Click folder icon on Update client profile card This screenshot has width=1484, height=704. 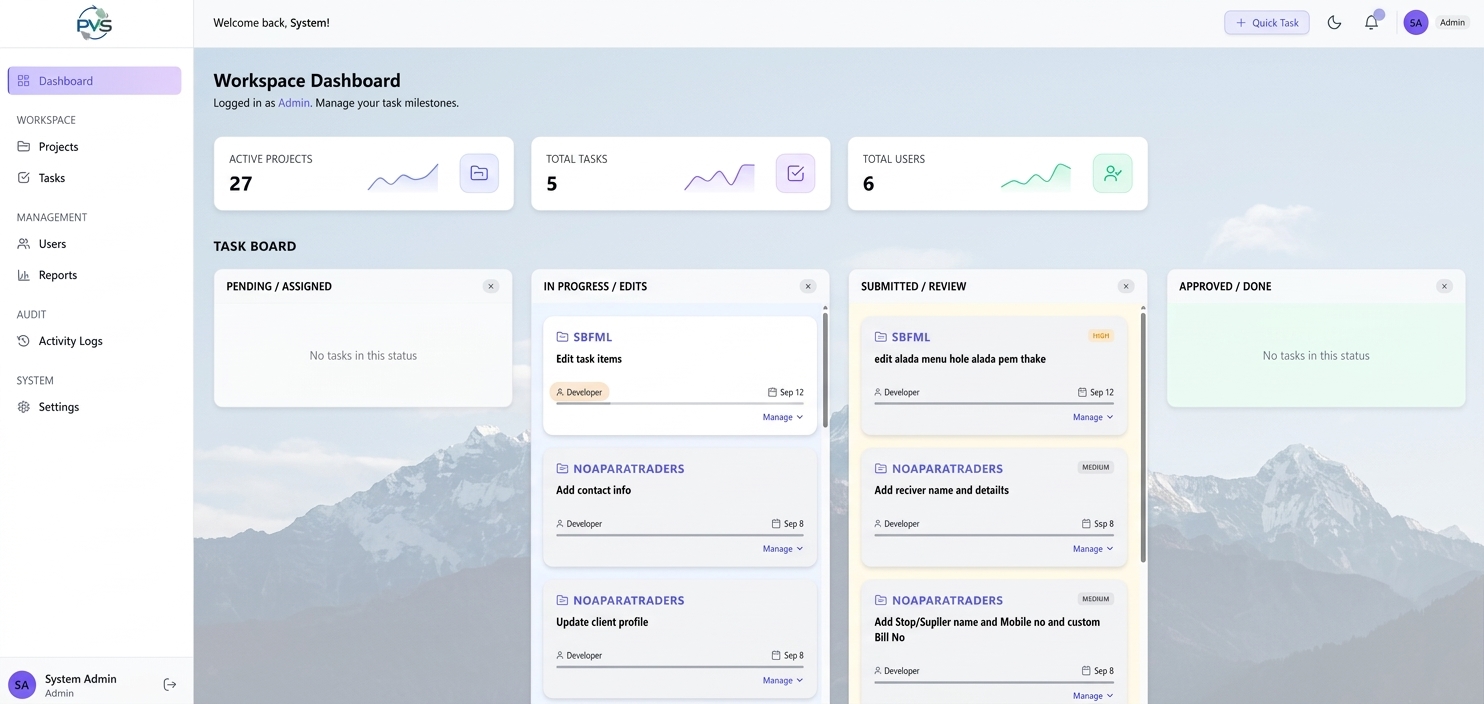tap(562, 600)
